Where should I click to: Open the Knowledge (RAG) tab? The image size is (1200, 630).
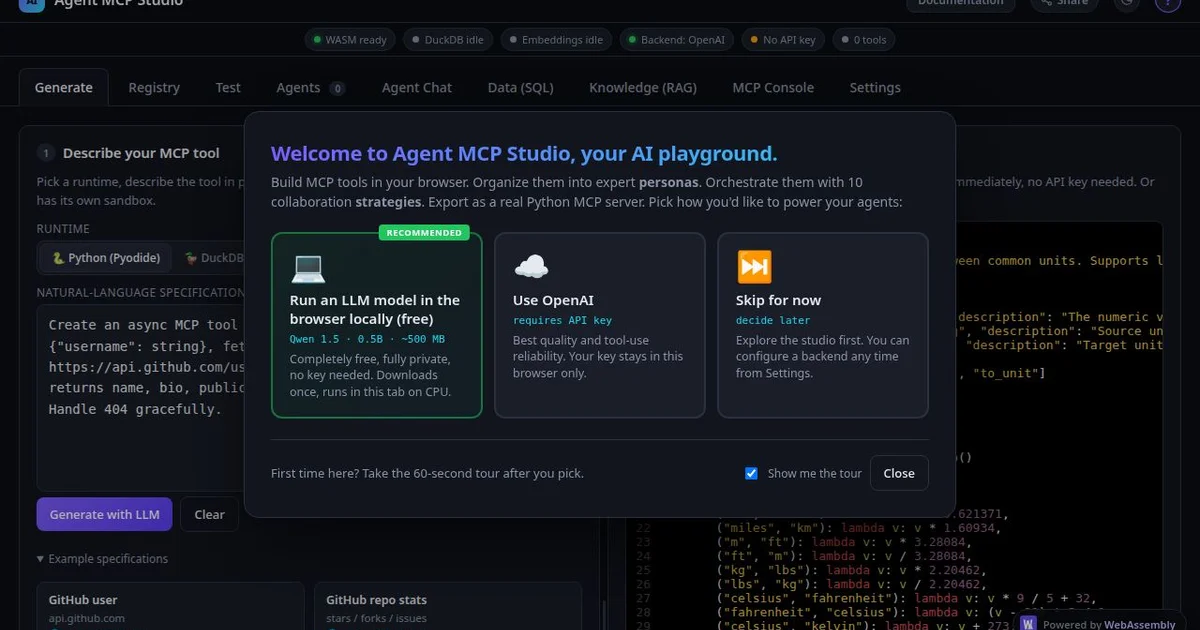pyautogui.click(x=643, y=88)
